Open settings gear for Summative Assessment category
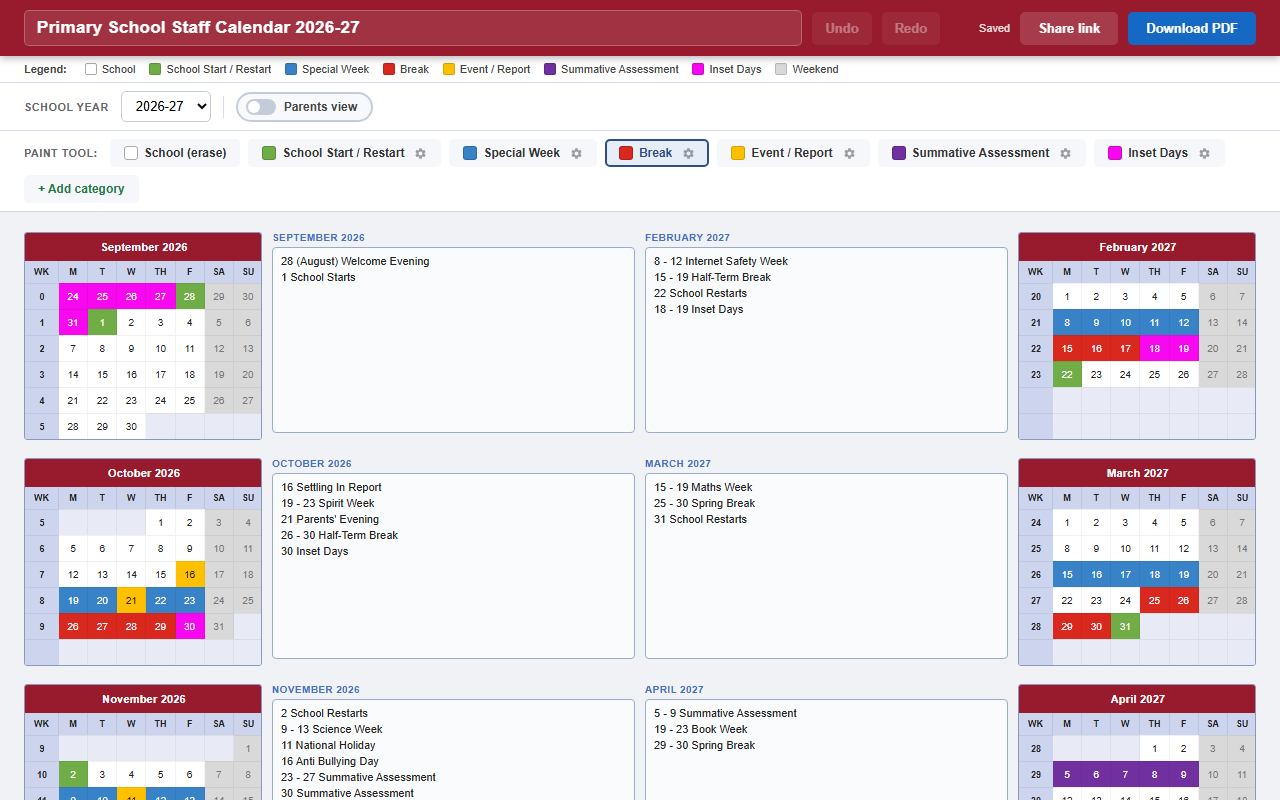1280x800 pixels. (x=1066, y=153)
